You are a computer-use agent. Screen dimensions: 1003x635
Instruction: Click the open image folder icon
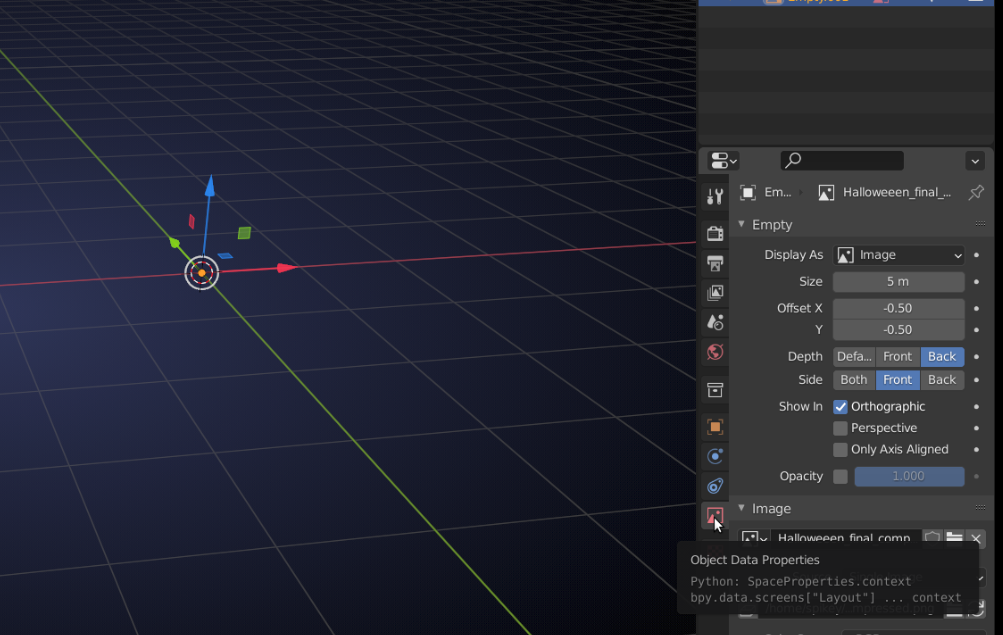pyautogui.click(x=954, y=538)
